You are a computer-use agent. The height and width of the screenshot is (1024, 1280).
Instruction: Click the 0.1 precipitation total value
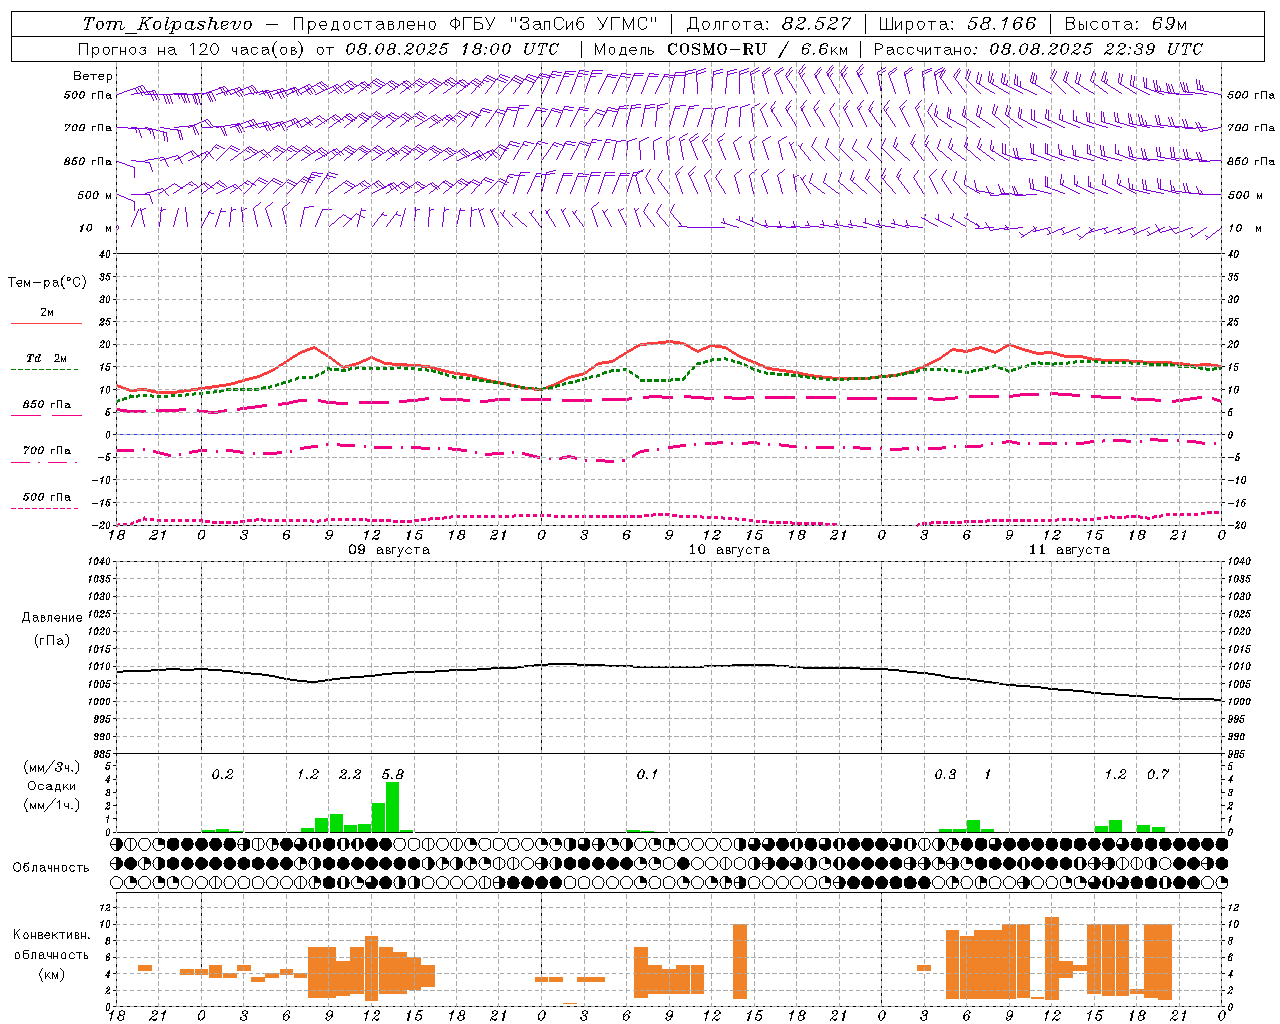647,774
